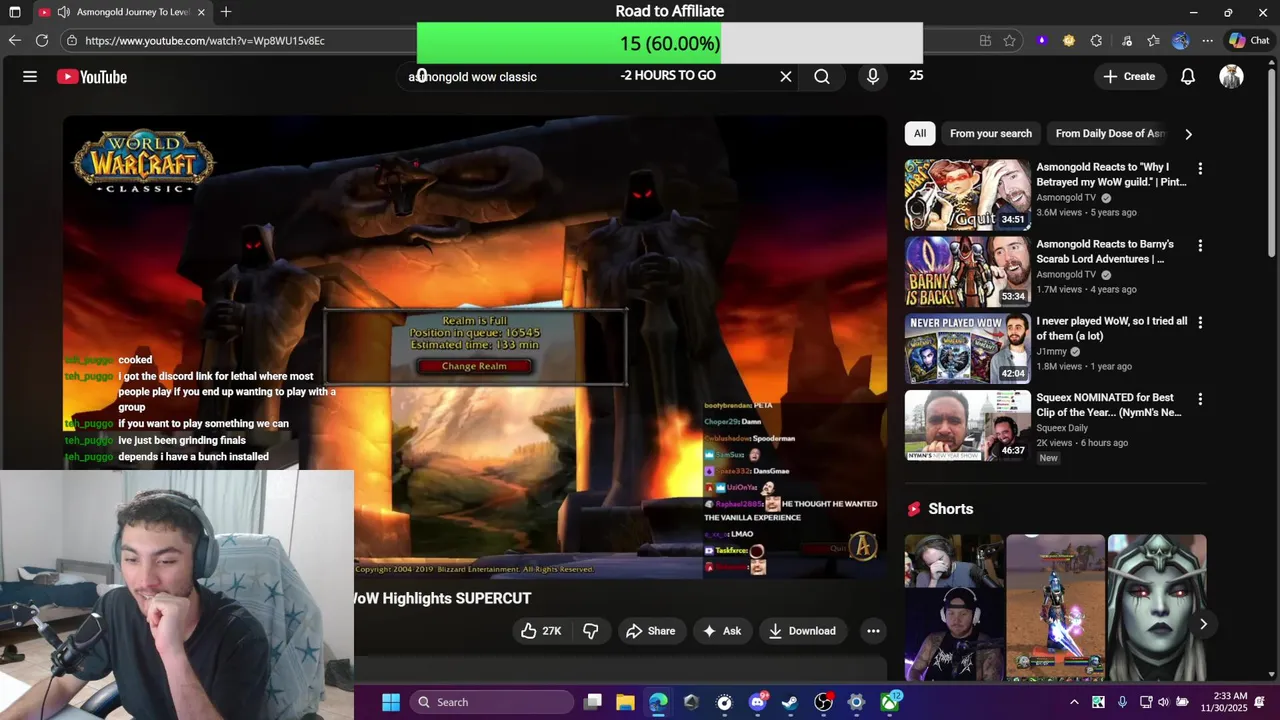Image resolution: width=1280 pixels, height=720 pixels.
Task: Open Edge profile avatar
Action: 1181,41
